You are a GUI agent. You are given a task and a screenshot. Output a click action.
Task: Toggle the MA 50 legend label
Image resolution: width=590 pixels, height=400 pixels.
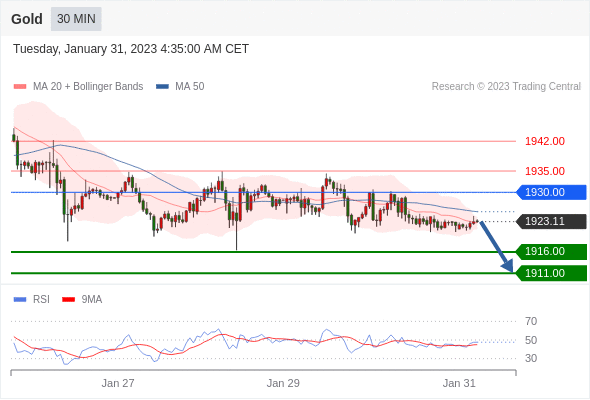click(190, 87)
